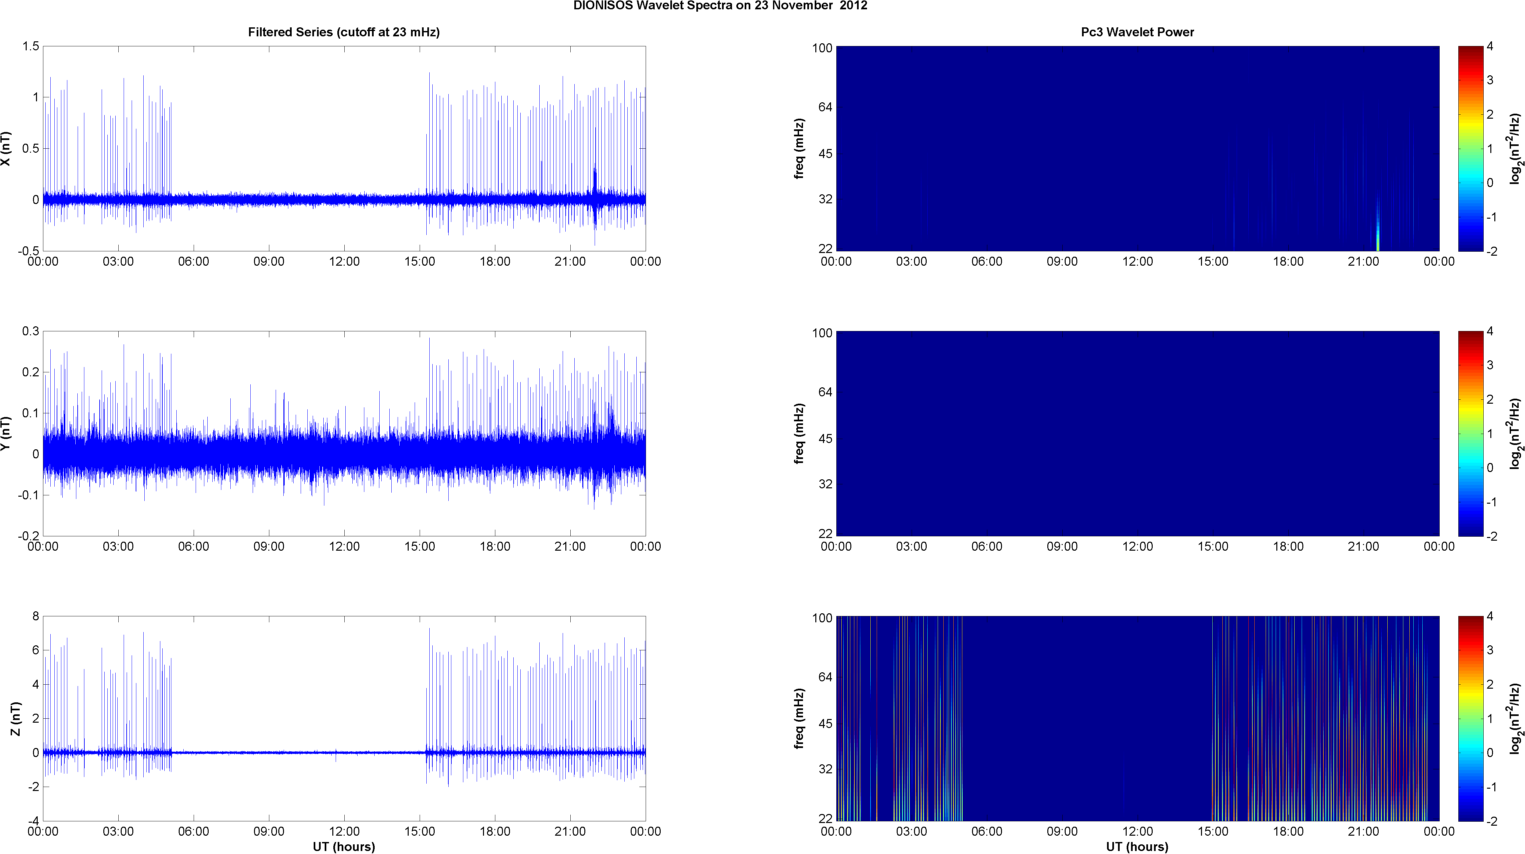Viewport: 1525px width, 854px height.
Task: Click the log2(nT²/Hz) label beside middle colorbar
Action: pos(1517,433)
